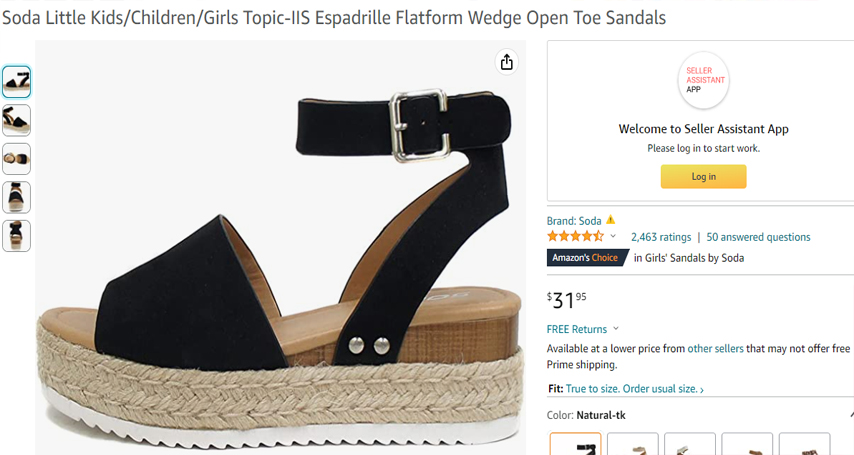Choose the first black color swatch
This screenshot has width=854, height=455.
click(x=576, y=445)
